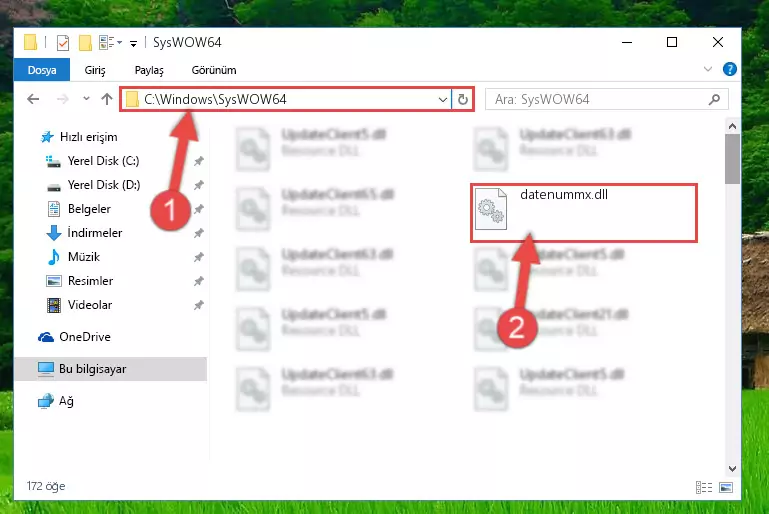The width and height of the screenshot is (769, 514).
Task: Click the pin icon beside Resimler
Action: 199,281
